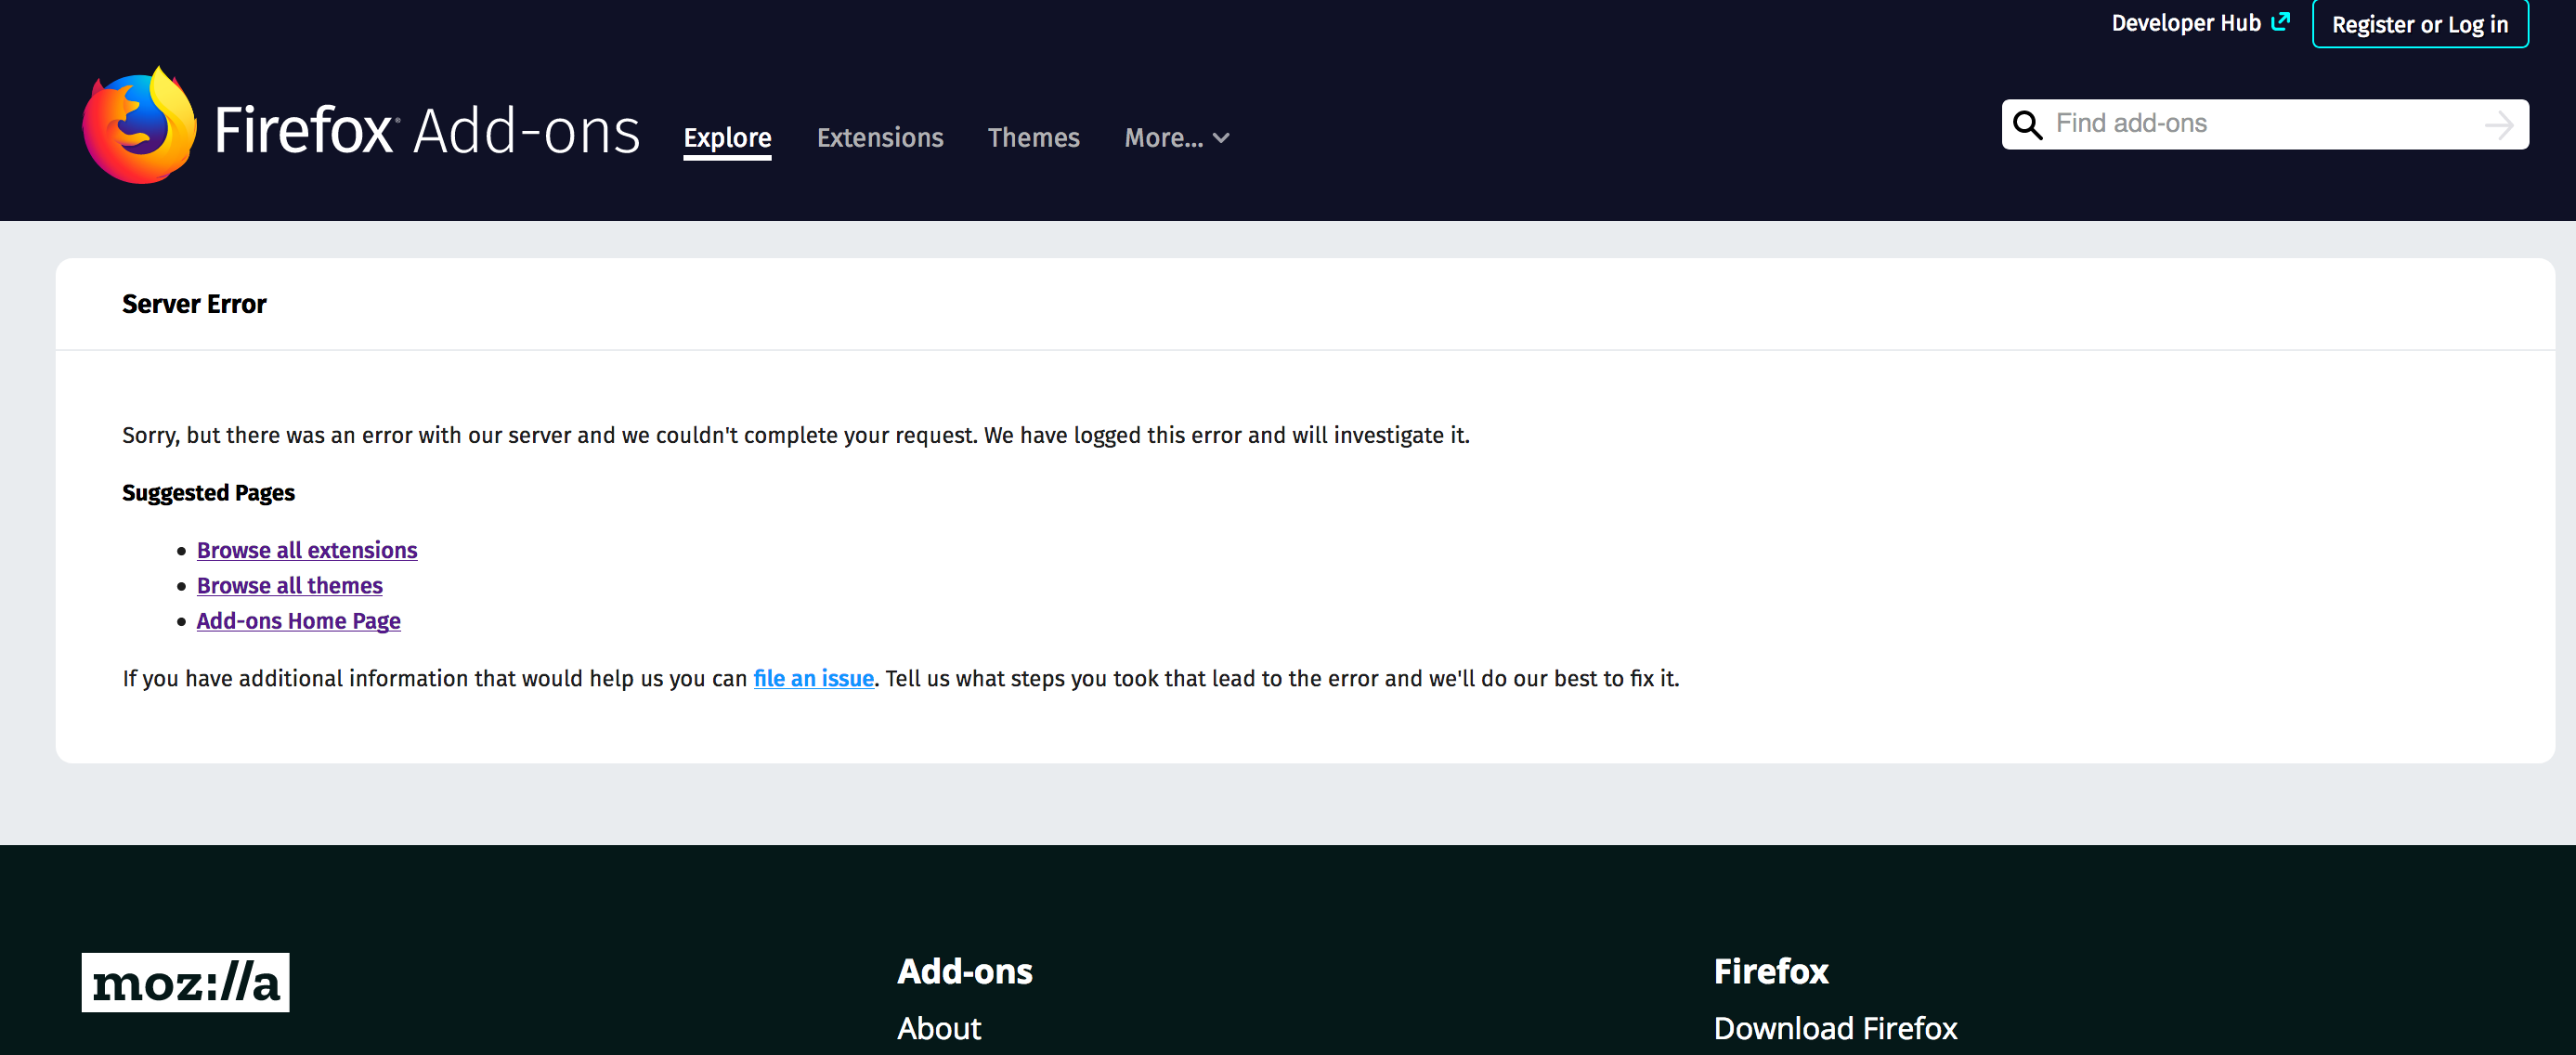Follow the Browse all extensions link
Image resolution: width=2576 pixels, height=1055 pixels.
[307, 550]
